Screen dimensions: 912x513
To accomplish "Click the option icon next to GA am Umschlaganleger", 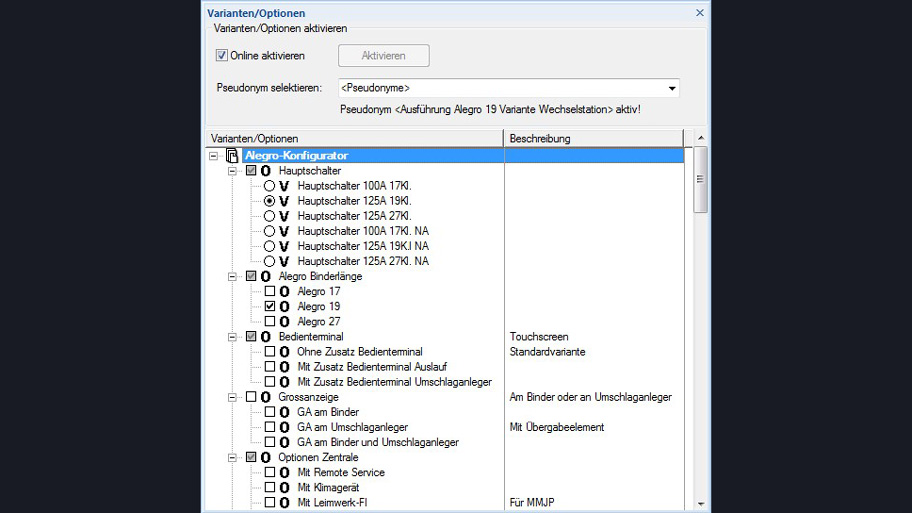I will pyautogui.click(x=285, y=427).
